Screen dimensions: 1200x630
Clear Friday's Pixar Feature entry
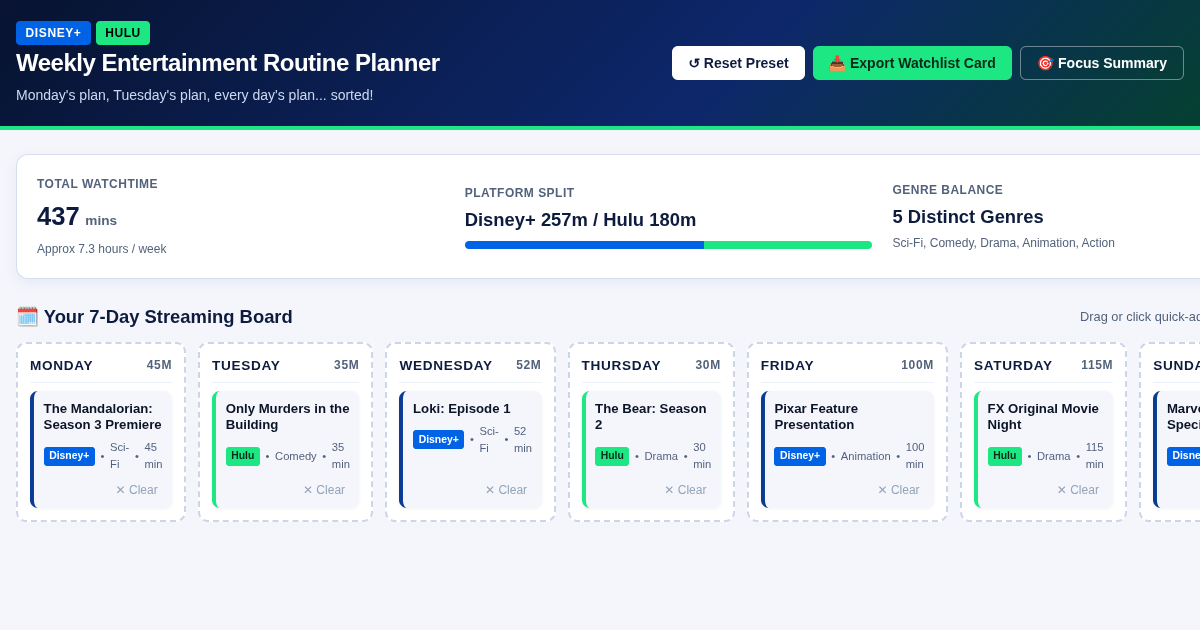pos(898,490)
